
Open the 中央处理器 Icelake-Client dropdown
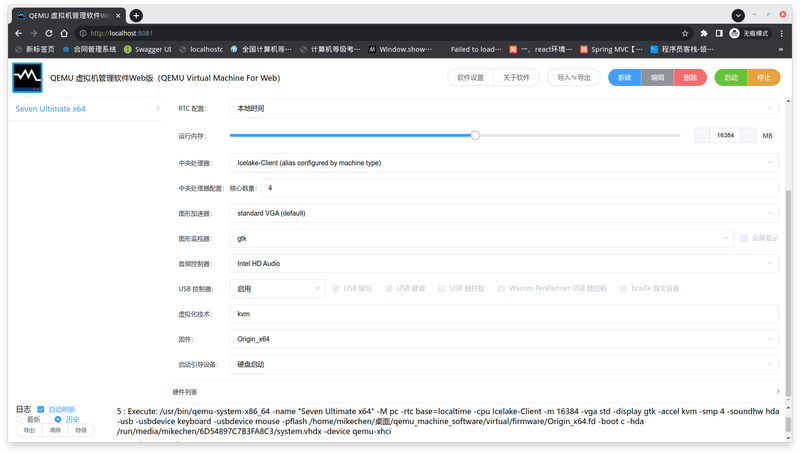pyautogui.click(x=504, y=163)
